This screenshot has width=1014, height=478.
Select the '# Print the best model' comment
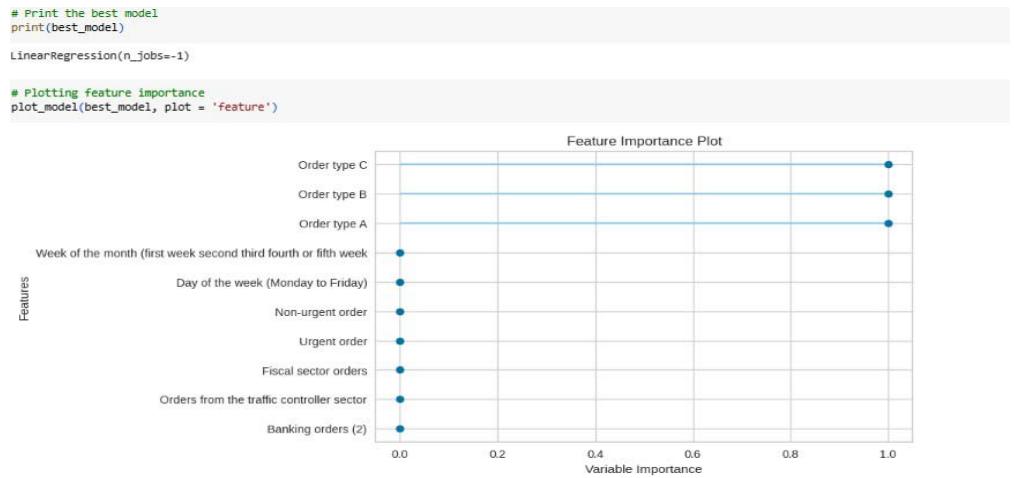point(84,13)
